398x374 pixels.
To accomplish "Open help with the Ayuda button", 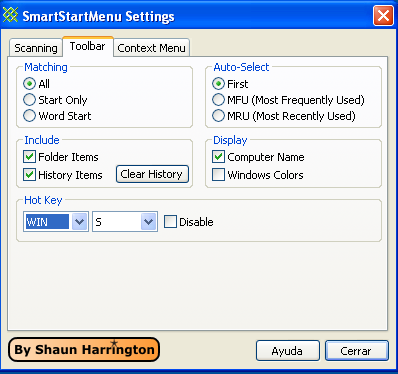I will pyautogui.click(x=288, y=351).
